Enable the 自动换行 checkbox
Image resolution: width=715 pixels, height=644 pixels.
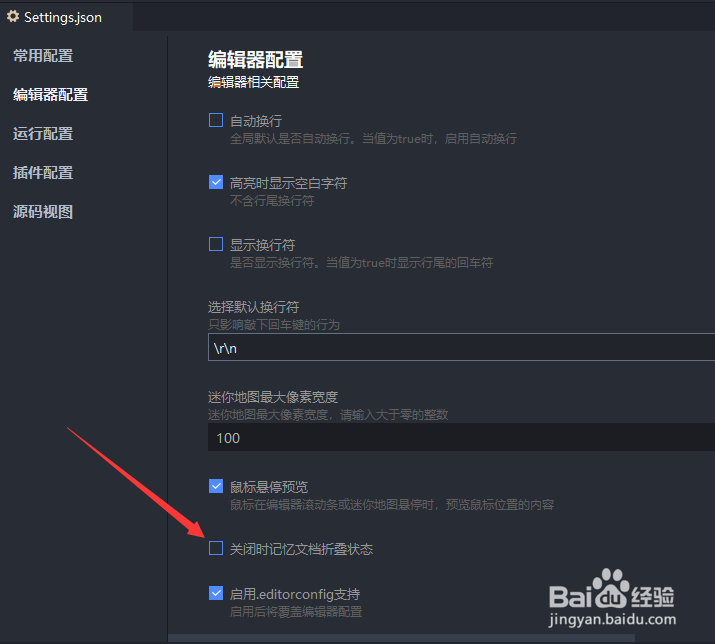click(216, 120)
